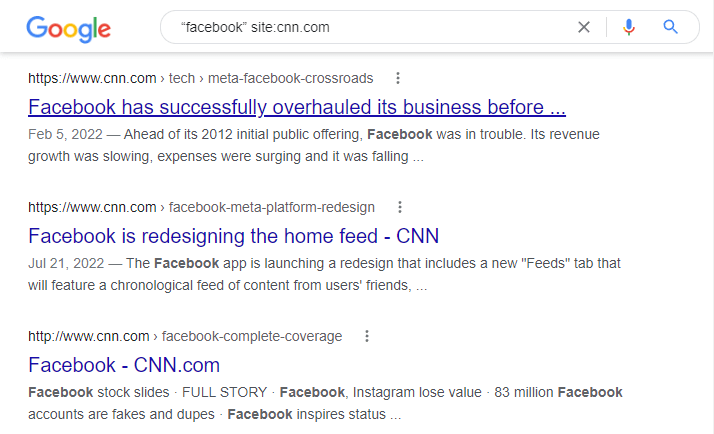Open options menu for meta-facebook-crossroads result
The height and width of the screenshot is (434, 714).
(x=398, y=78)
